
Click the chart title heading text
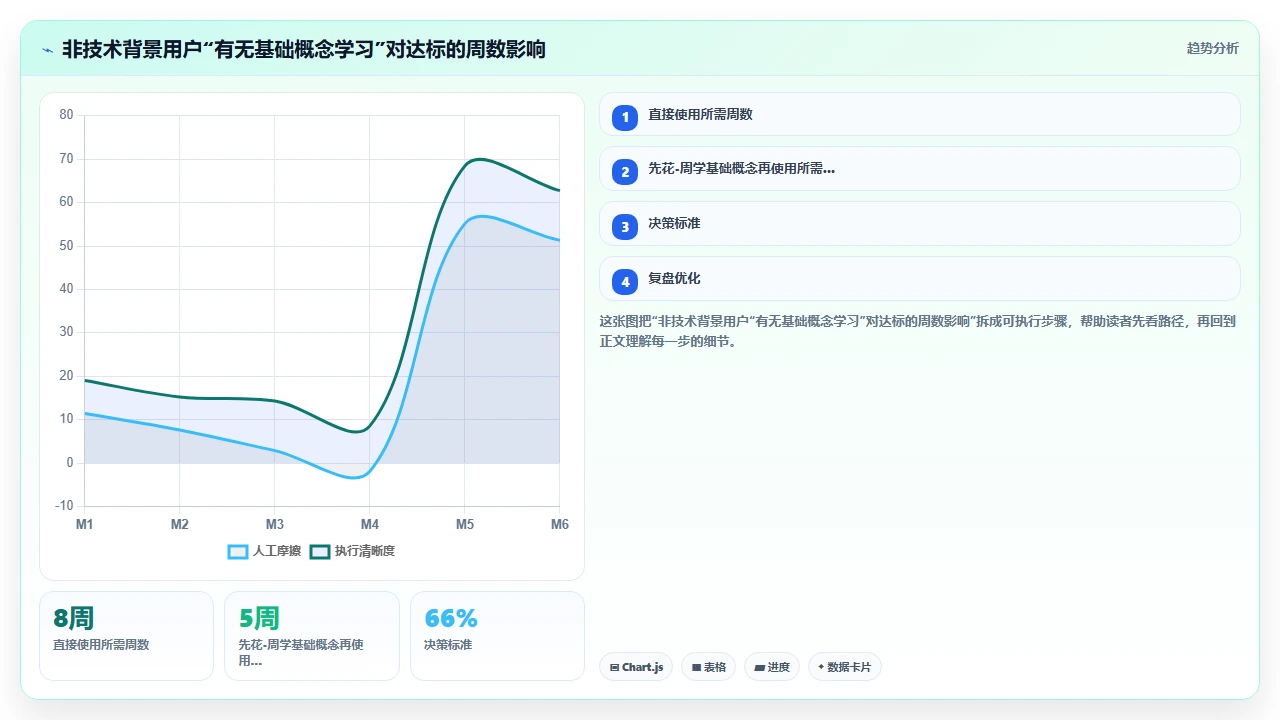tap(304, 49)
